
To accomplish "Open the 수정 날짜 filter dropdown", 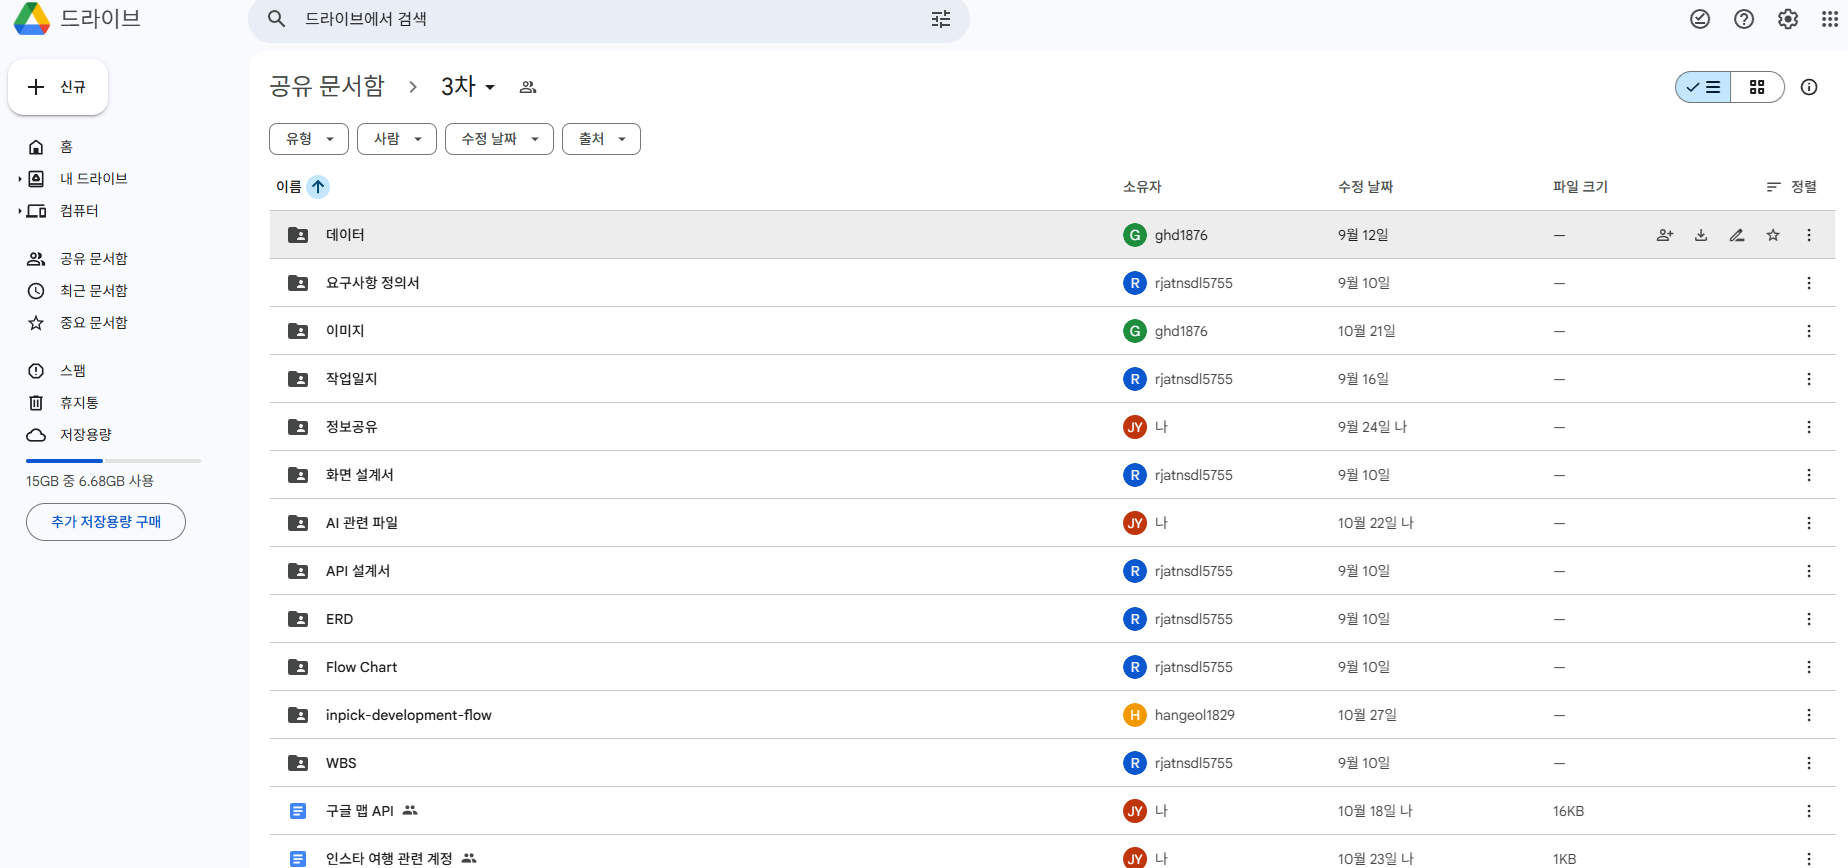I will click(x=499, y=139).
